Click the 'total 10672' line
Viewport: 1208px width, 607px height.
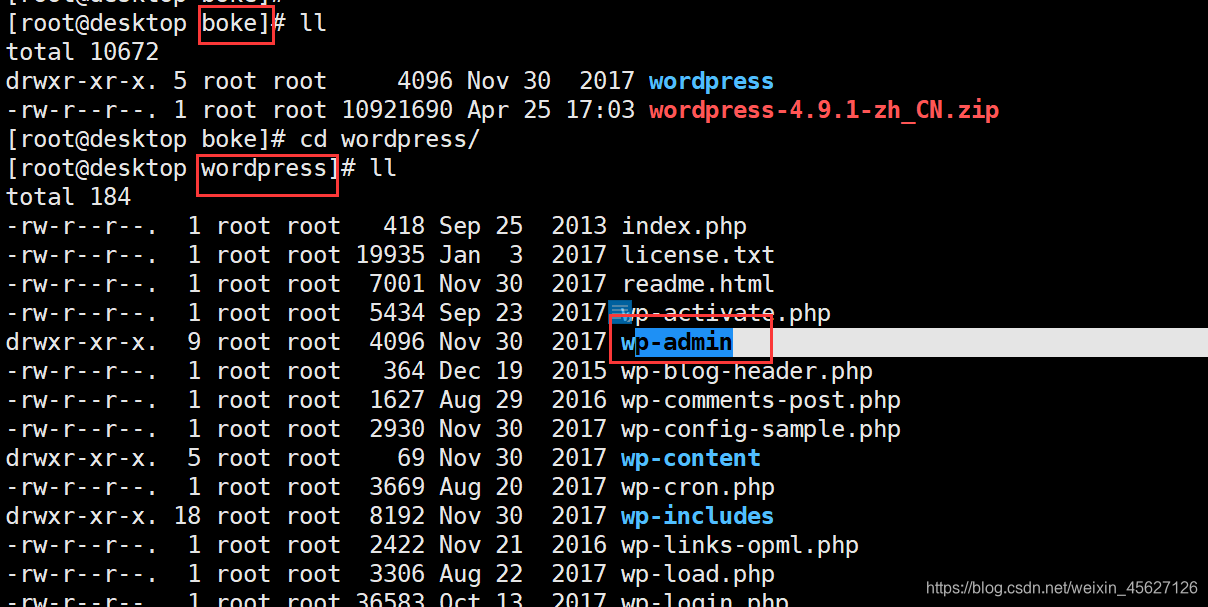(x=82, y=52)
